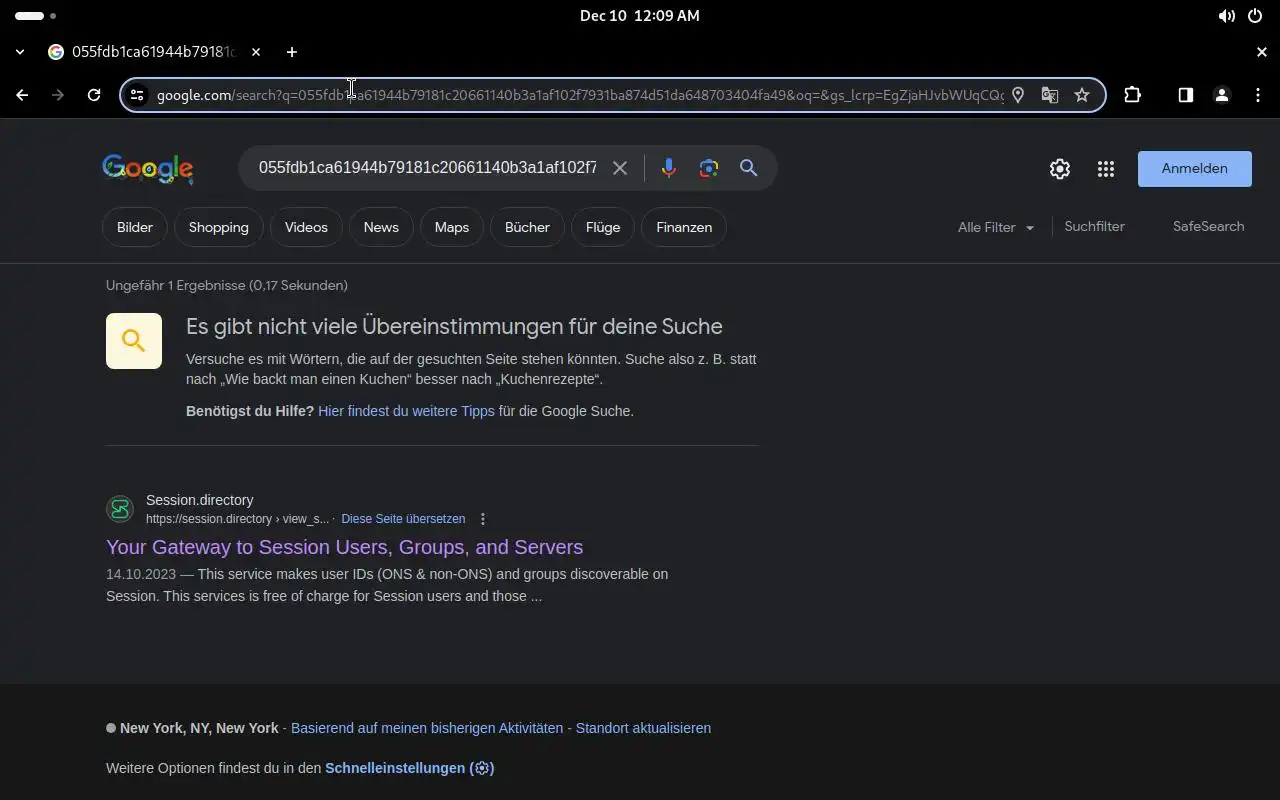Open the system volume indicator

[1226, 16]
